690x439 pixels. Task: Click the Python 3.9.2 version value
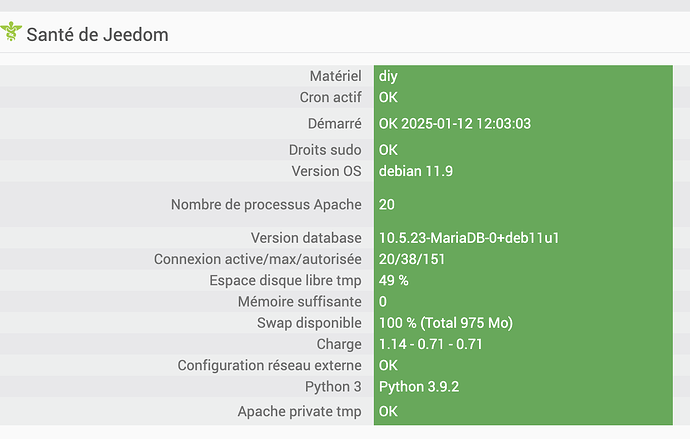point(419,387)
